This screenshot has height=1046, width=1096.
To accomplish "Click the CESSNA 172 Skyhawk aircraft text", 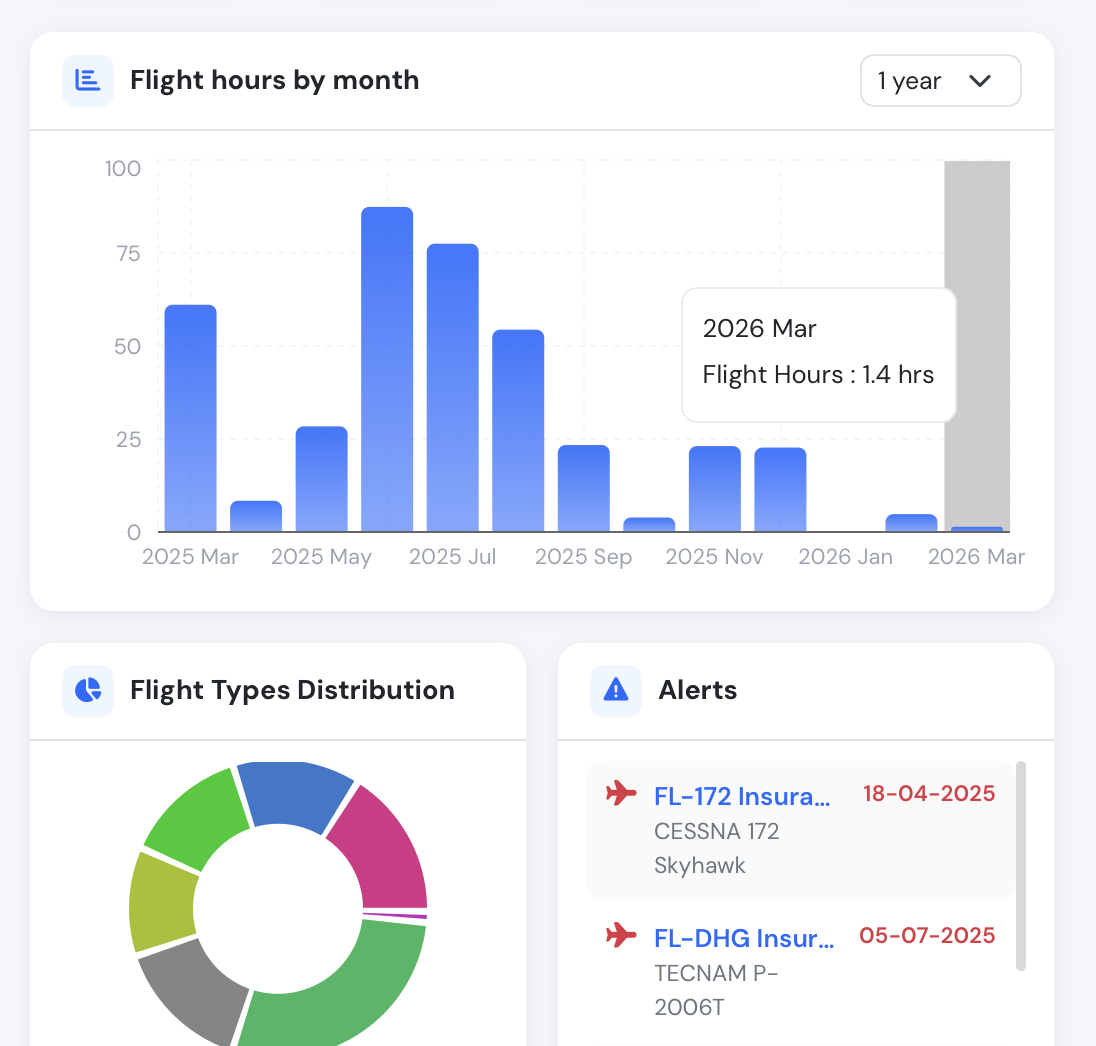I will [716, 848].
